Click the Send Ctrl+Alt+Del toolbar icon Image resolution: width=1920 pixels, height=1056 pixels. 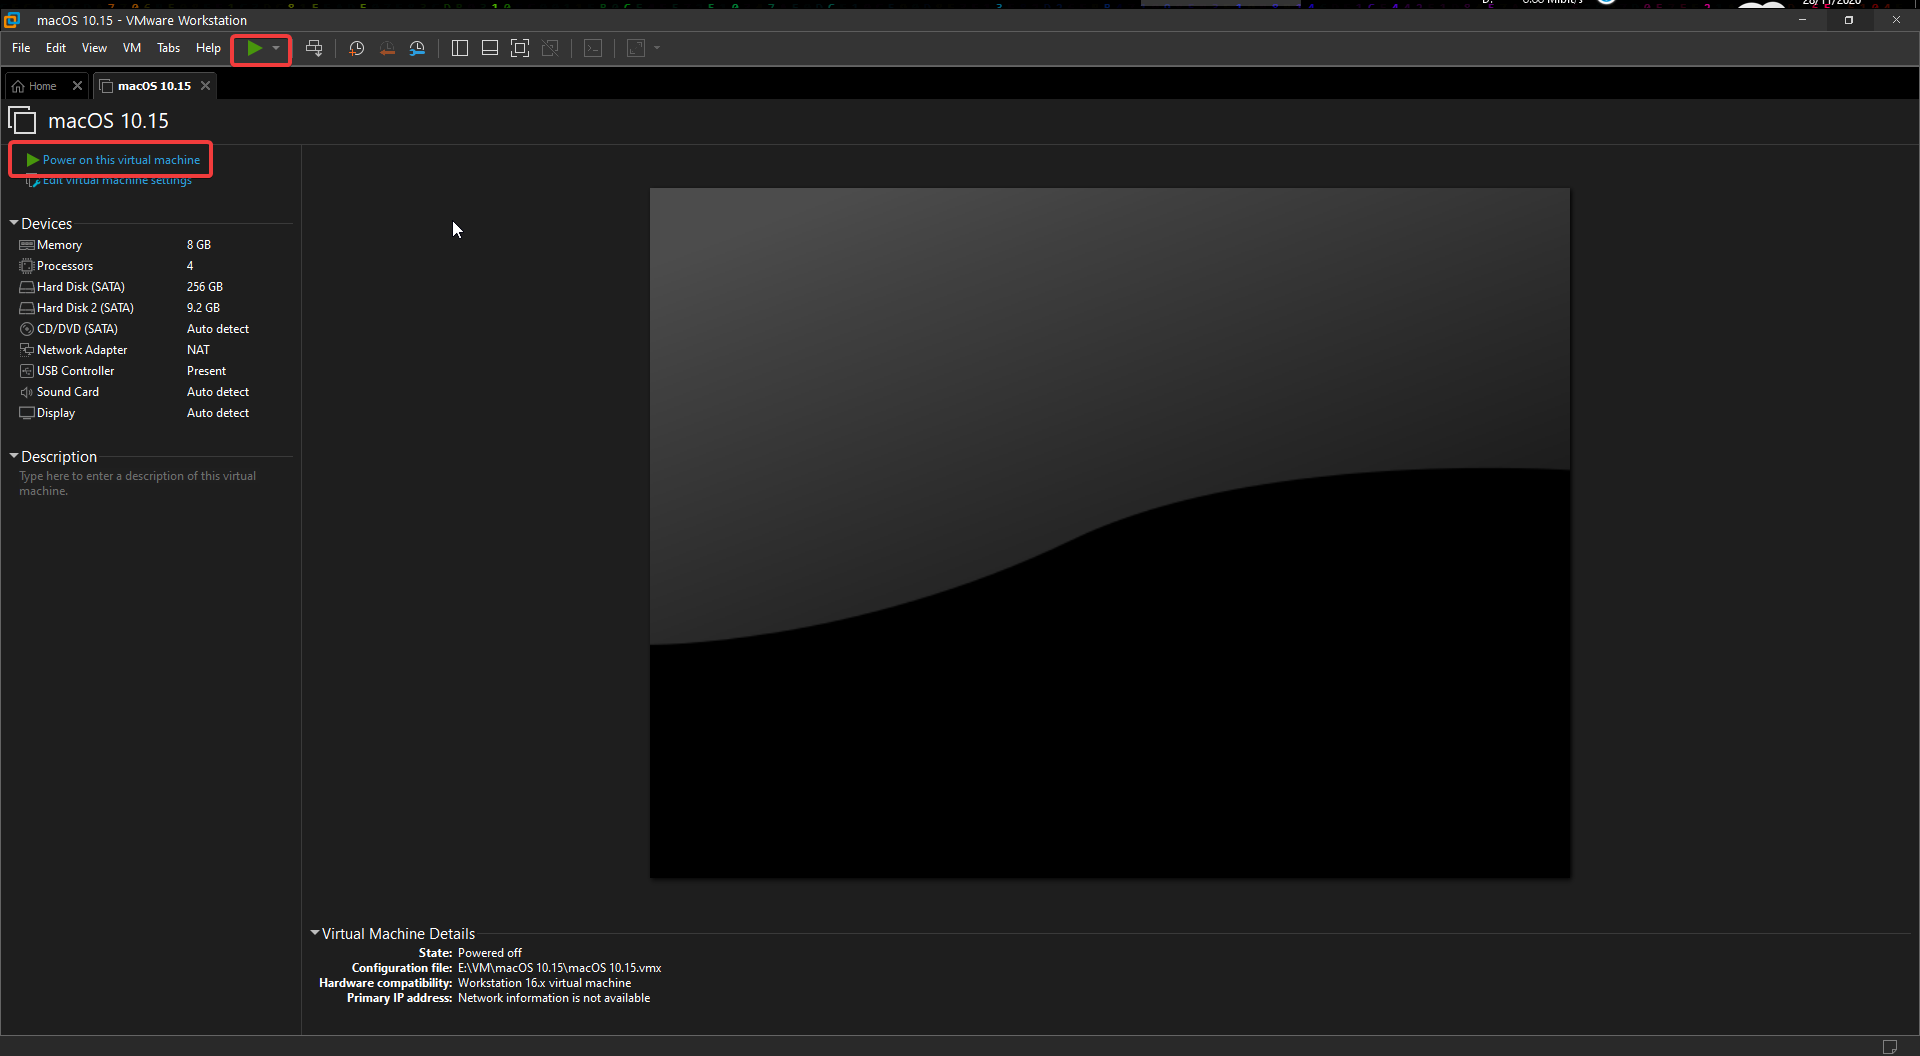314,48
